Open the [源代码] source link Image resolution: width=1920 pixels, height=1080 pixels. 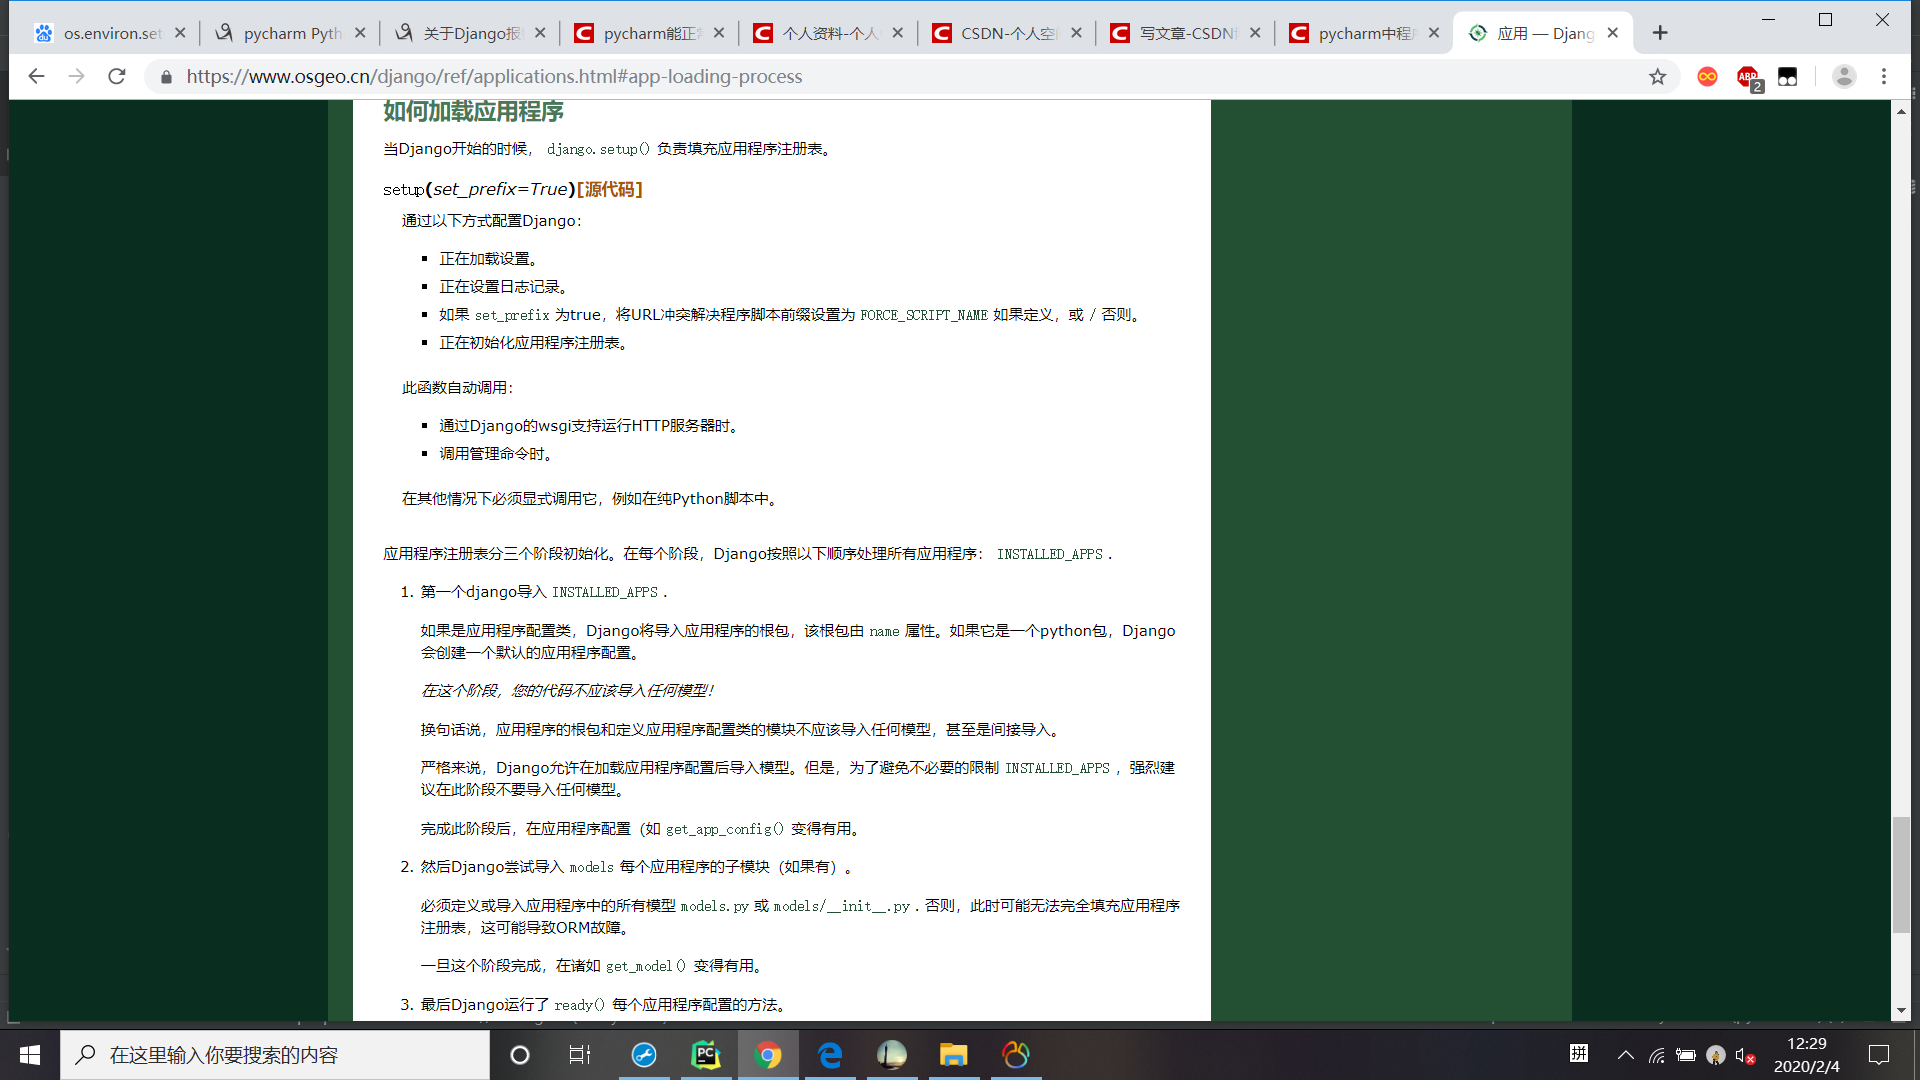610,189
